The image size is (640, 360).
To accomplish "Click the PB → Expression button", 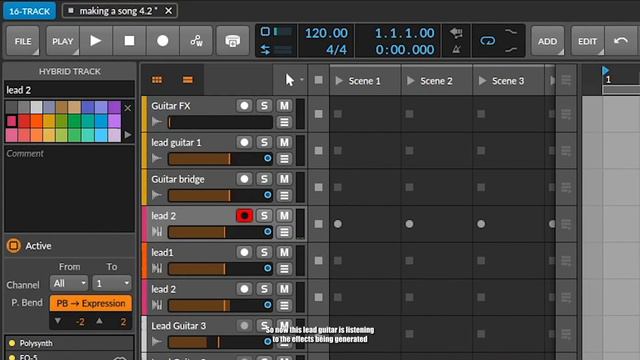I will [x=91, y=303].
